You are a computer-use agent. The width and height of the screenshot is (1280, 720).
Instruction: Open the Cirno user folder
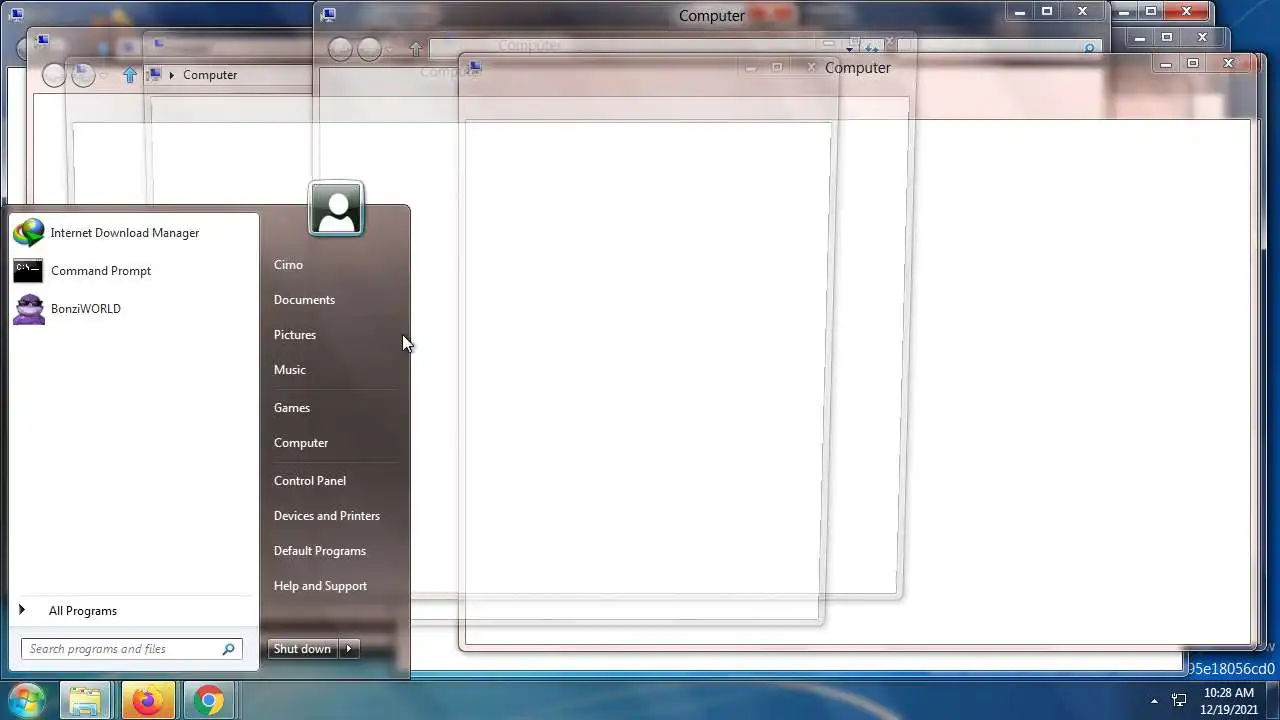pos(288,265)
